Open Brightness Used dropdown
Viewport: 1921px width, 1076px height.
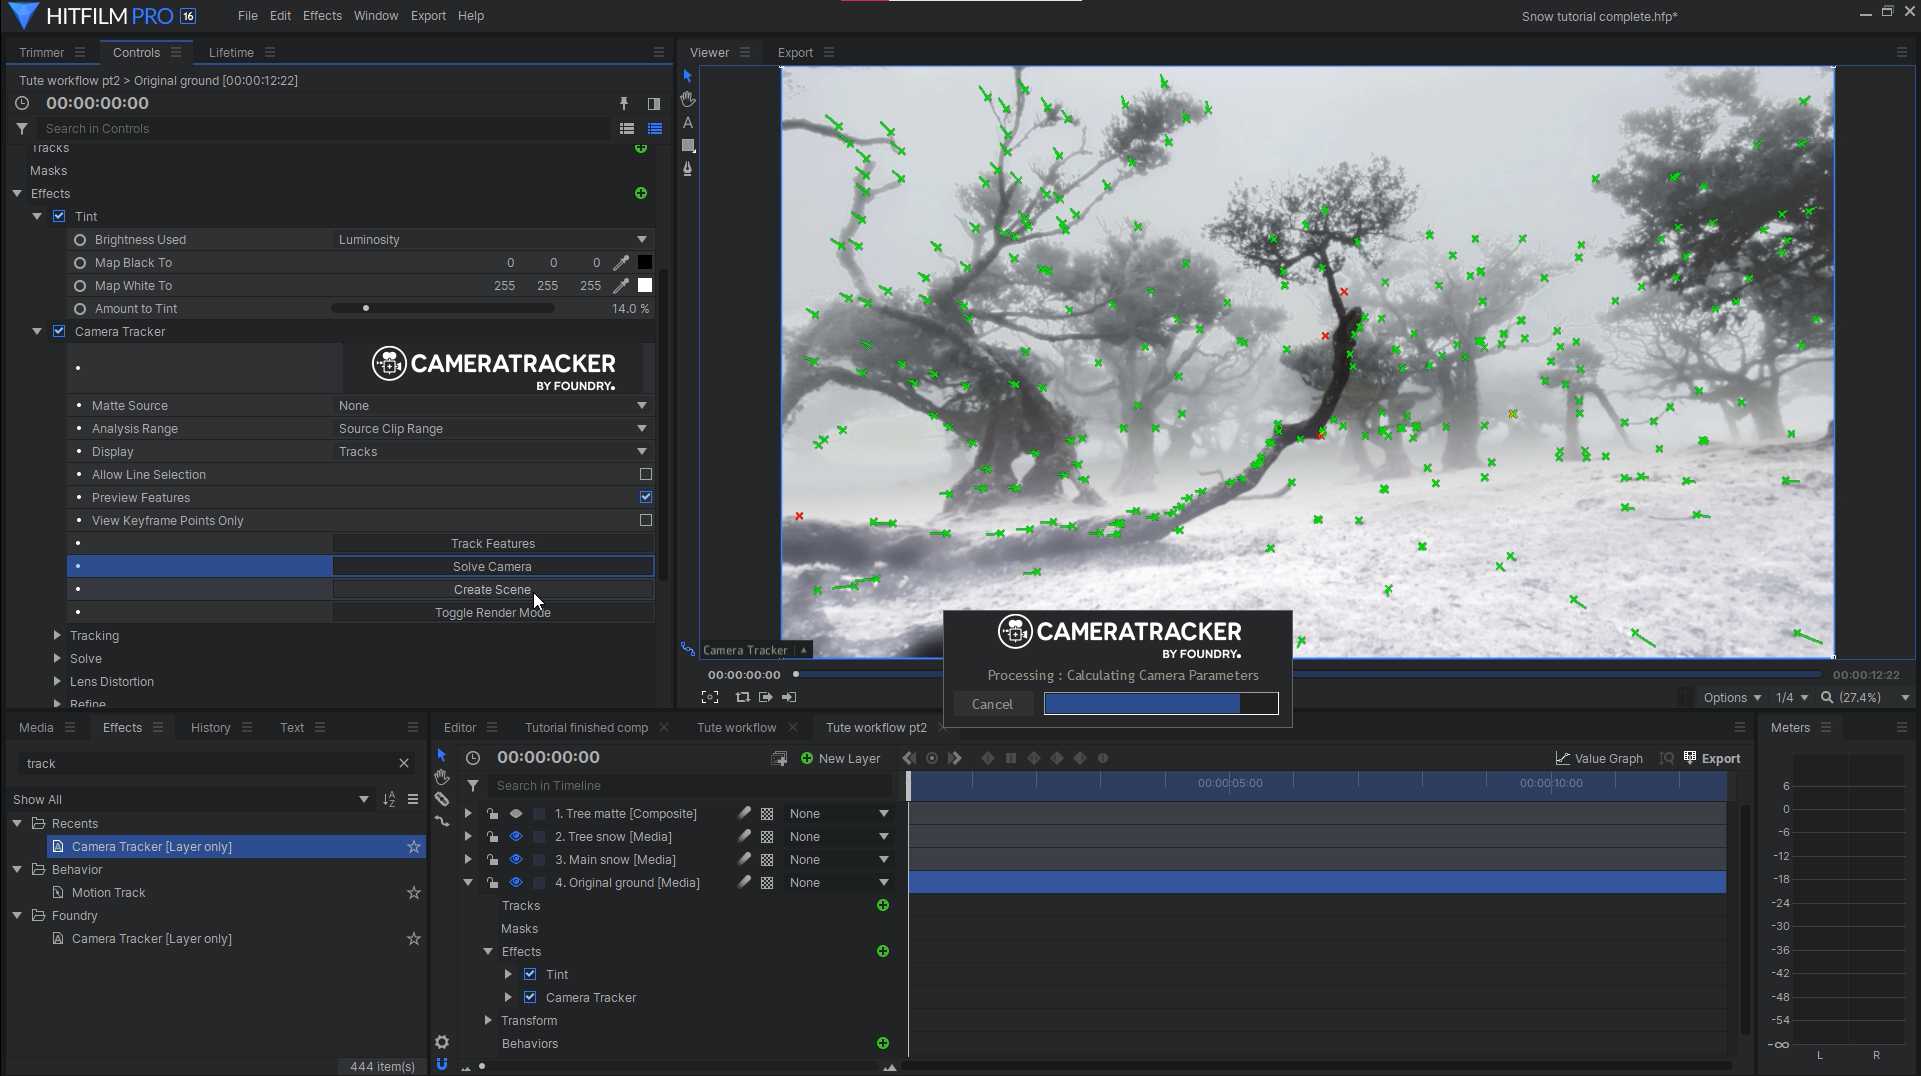coord(493,240)
